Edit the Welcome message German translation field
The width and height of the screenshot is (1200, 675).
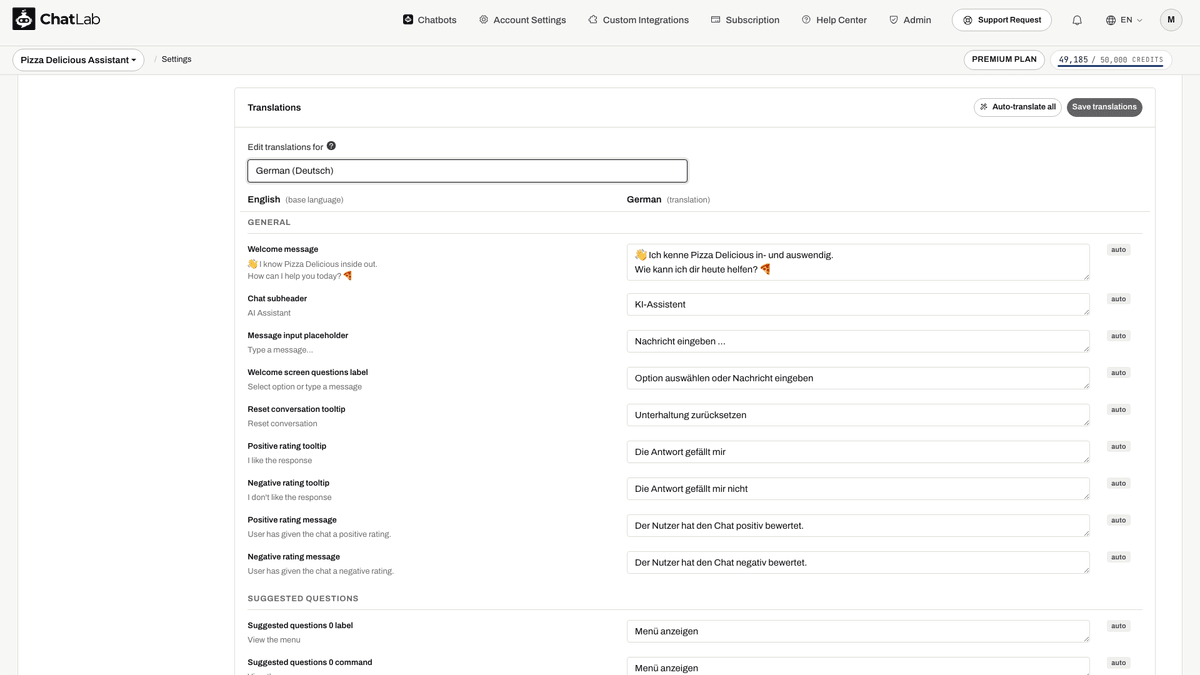[x=858, y=262]
